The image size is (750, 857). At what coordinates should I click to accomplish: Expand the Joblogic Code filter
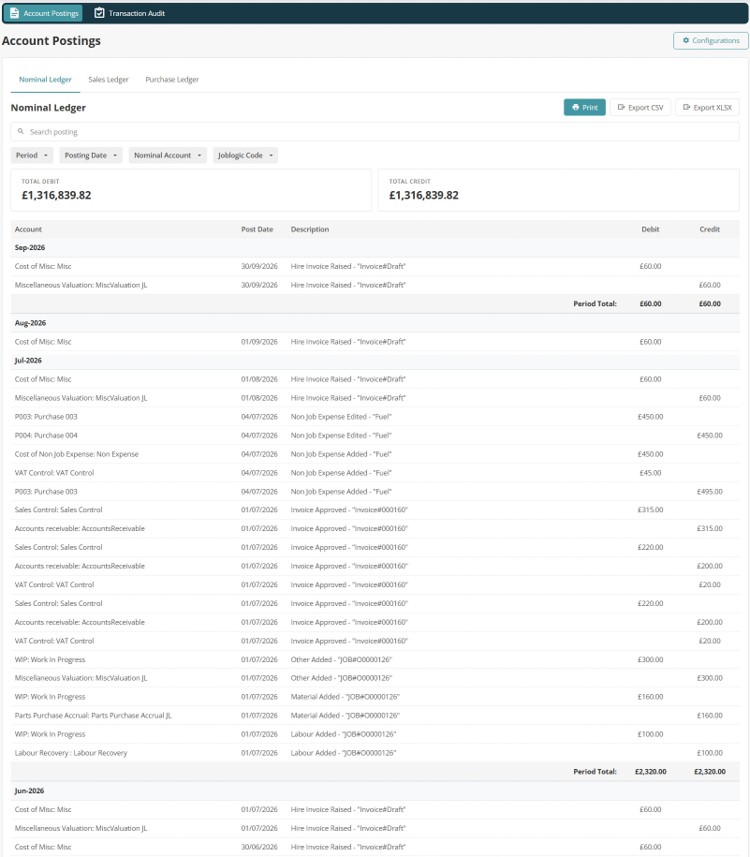point(245,155)
